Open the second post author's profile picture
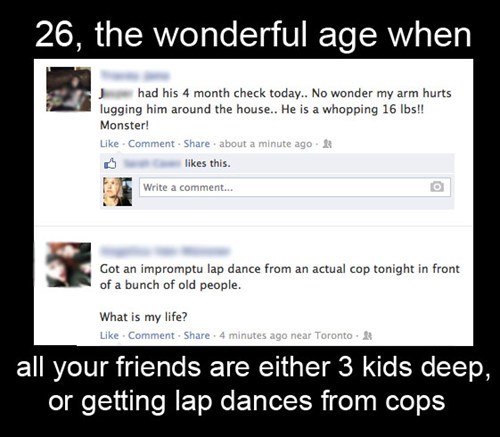This screenshot has width=500, height=437. (x=68, y=265)
